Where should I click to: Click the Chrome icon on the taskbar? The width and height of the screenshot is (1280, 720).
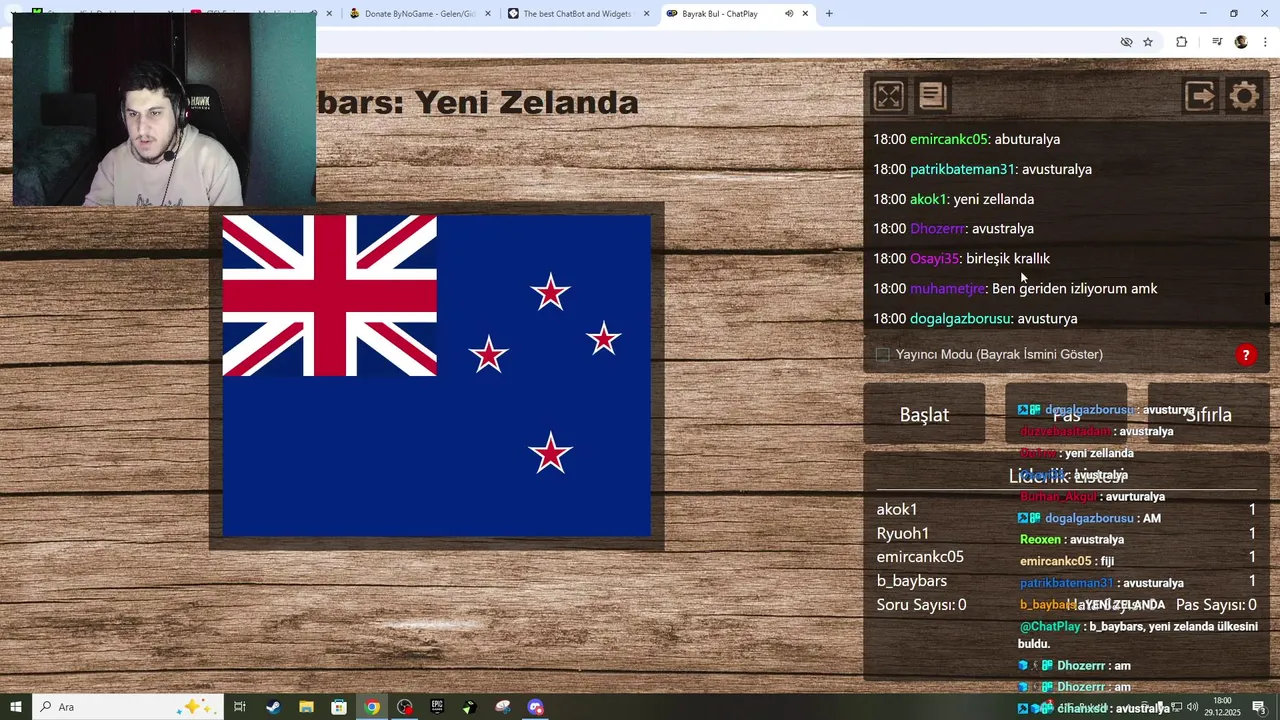[372, 707]
